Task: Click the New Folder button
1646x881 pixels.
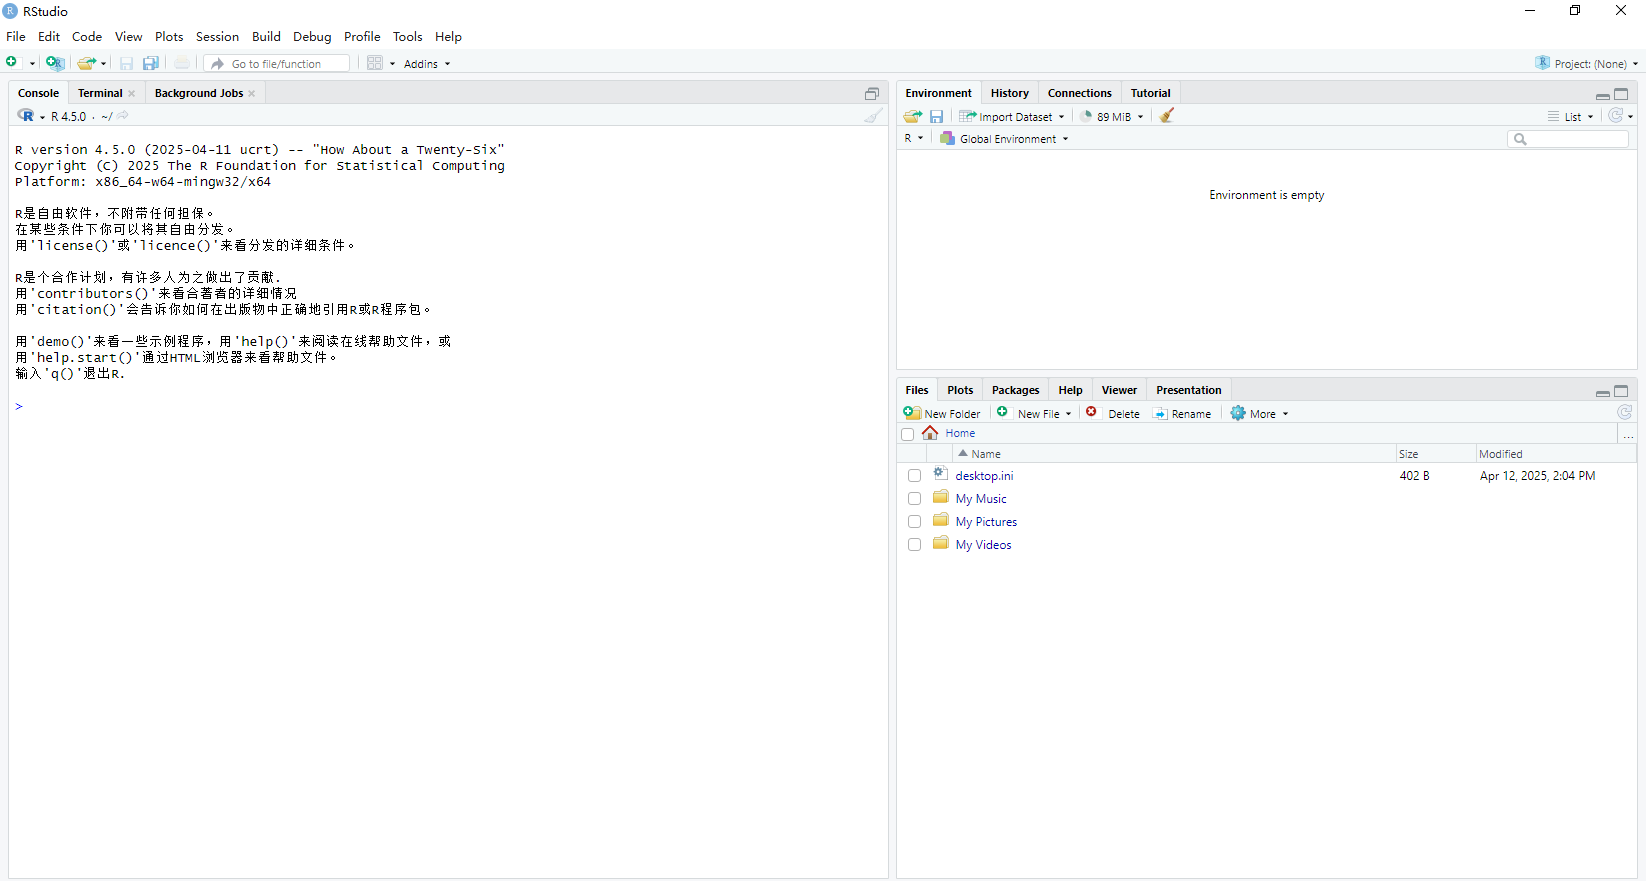Action: [942, 414]
